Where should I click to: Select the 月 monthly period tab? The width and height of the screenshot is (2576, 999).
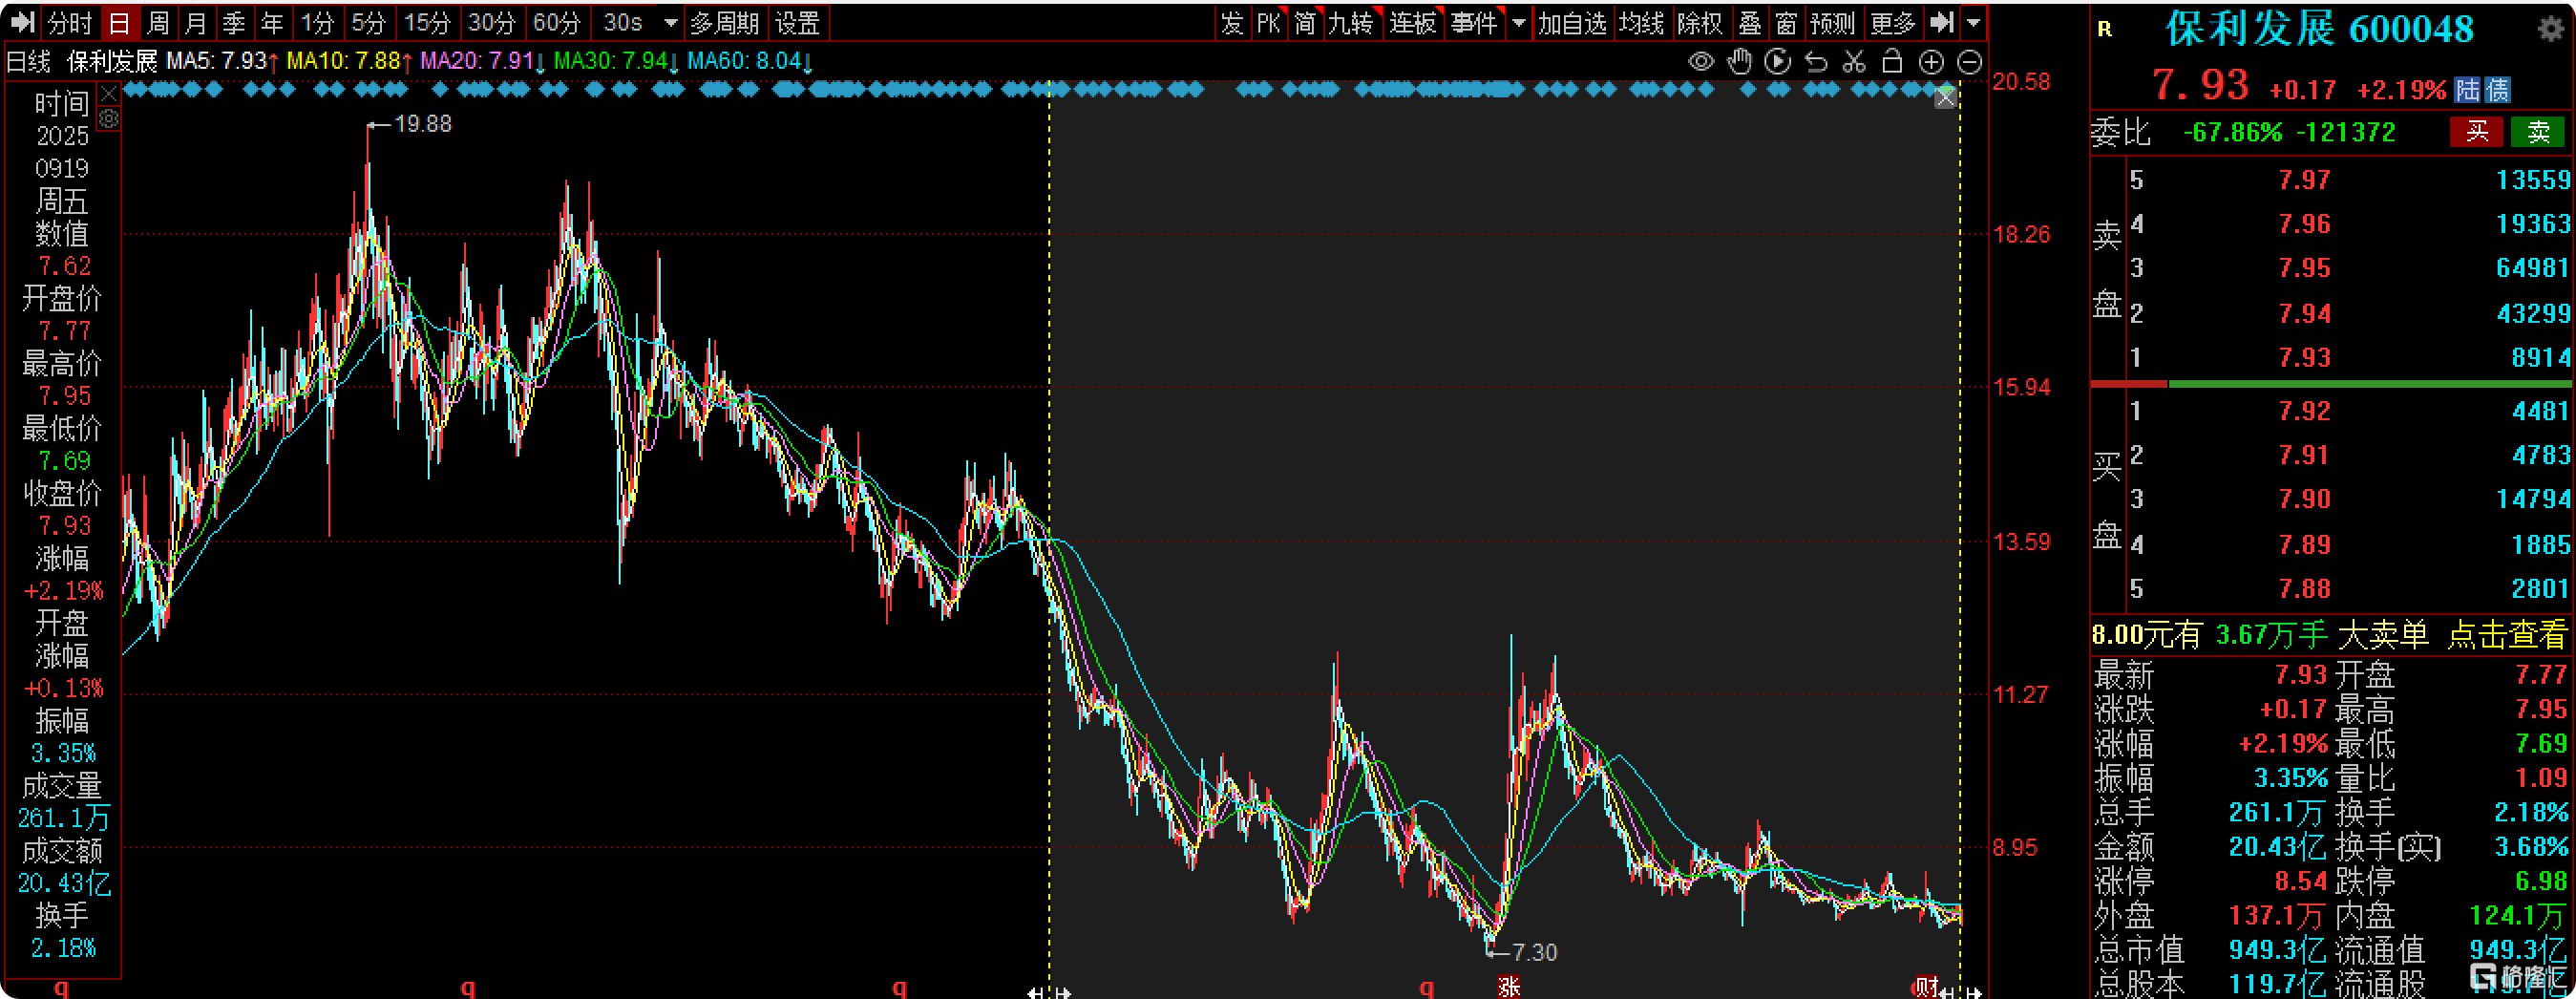pyautogui.click(x=196, y=23)
